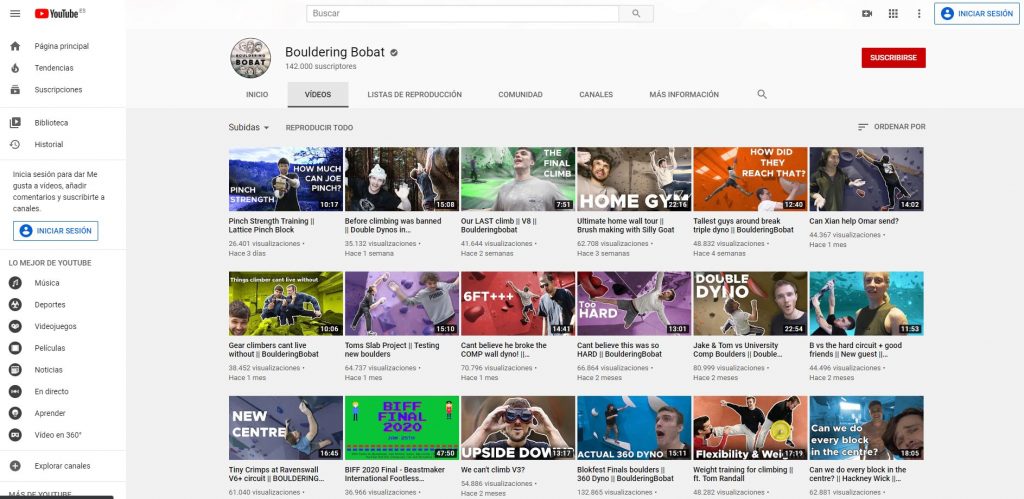
Task: Go to the Canales tab
Action: click(596, 94)
